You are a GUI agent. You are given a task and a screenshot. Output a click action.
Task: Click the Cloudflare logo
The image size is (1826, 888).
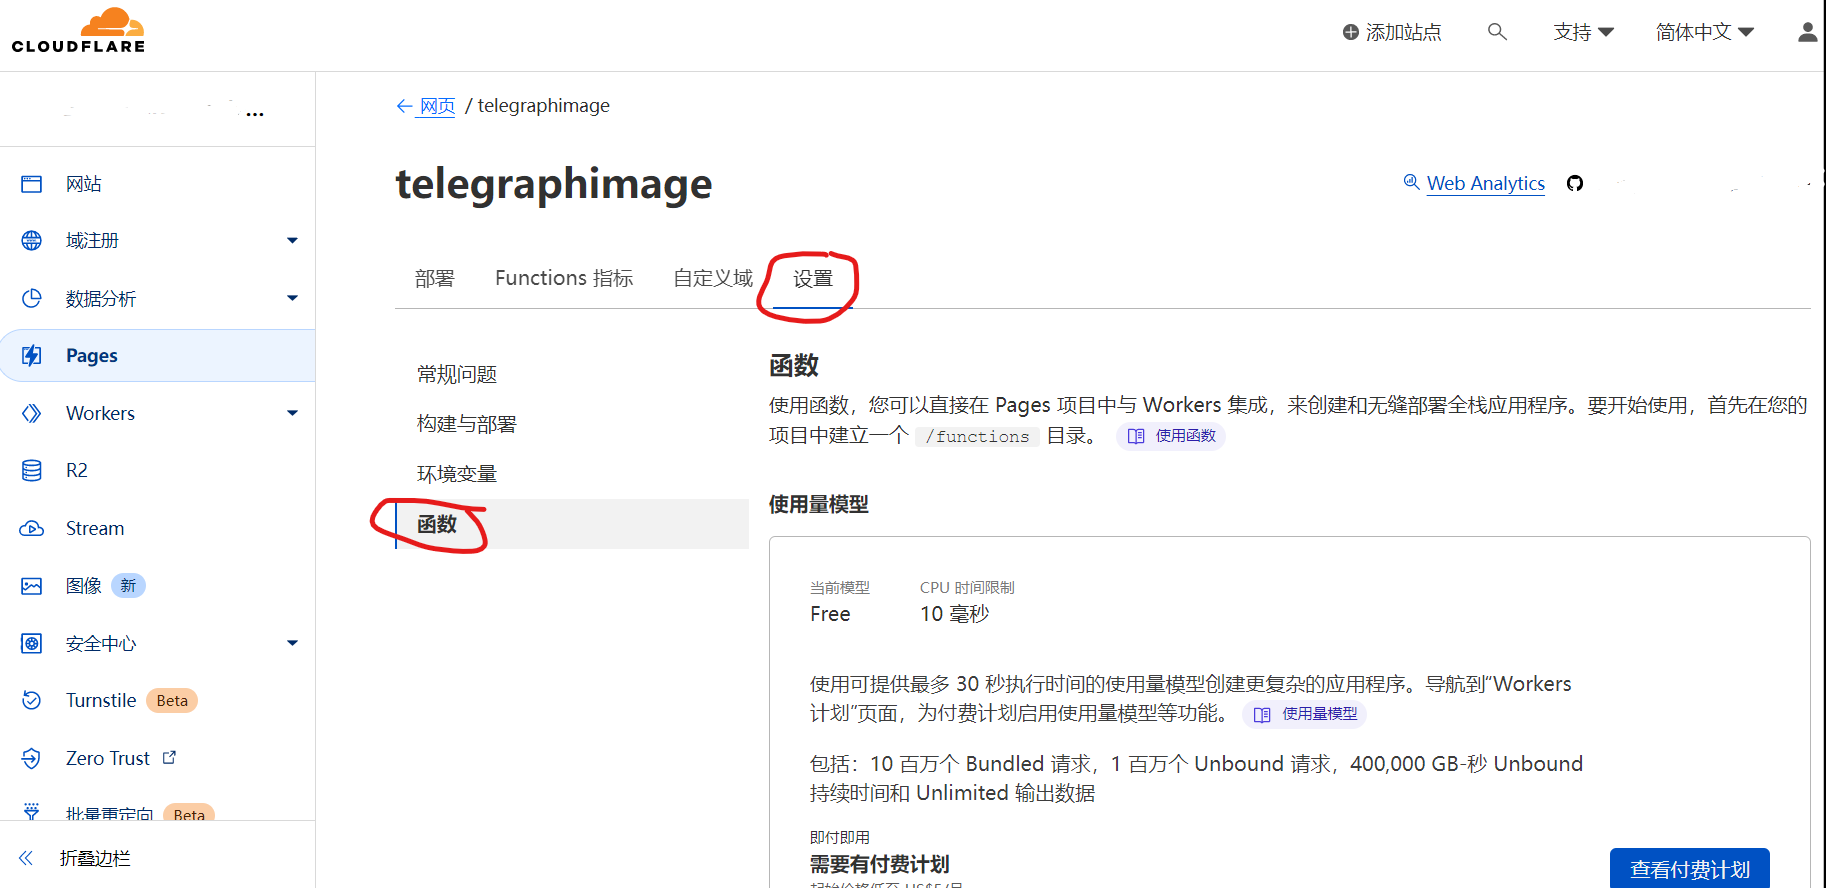pos(78,31)
